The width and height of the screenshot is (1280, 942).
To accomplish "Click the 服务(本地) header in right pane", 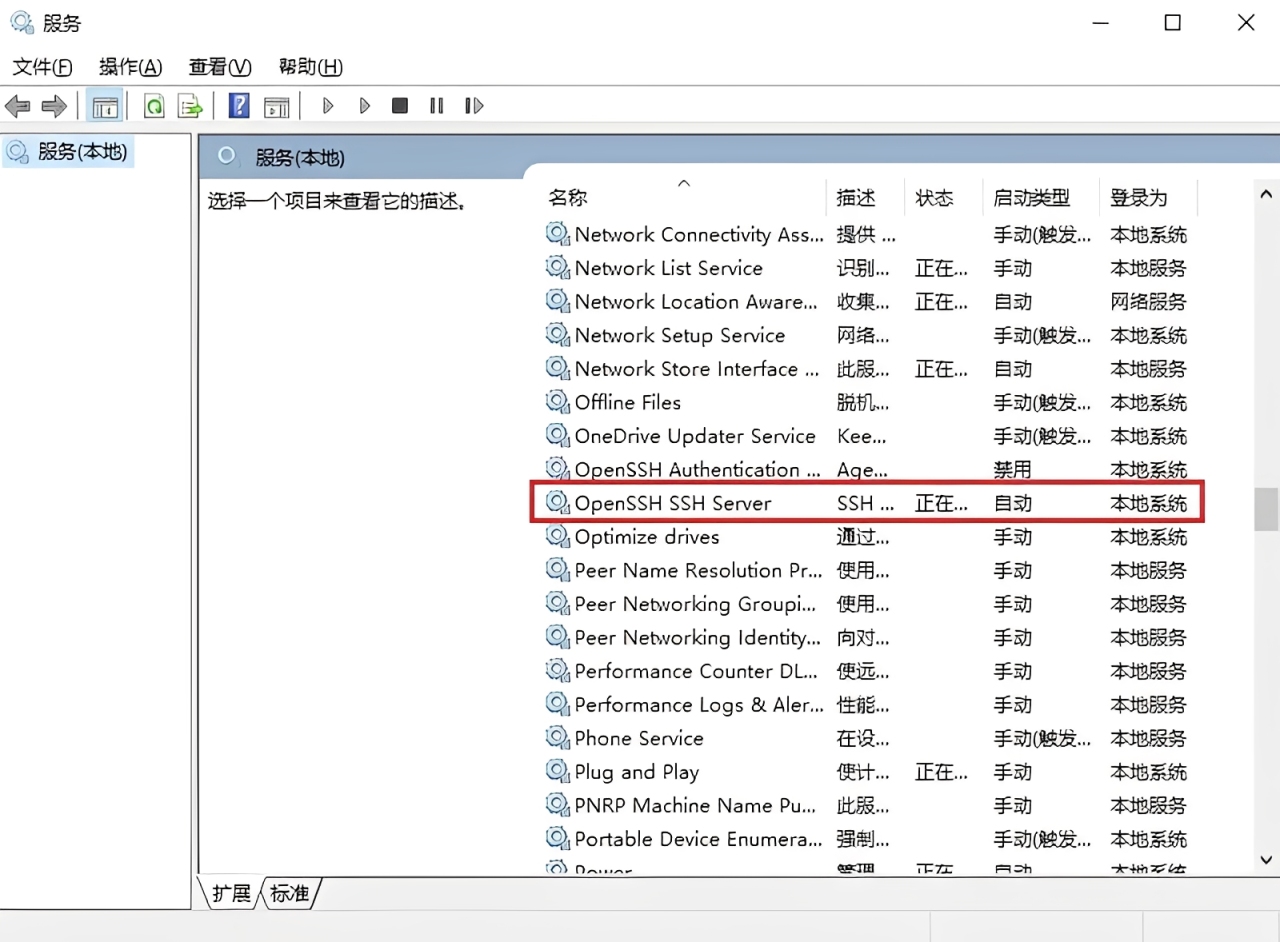I will tap(300, 158).
